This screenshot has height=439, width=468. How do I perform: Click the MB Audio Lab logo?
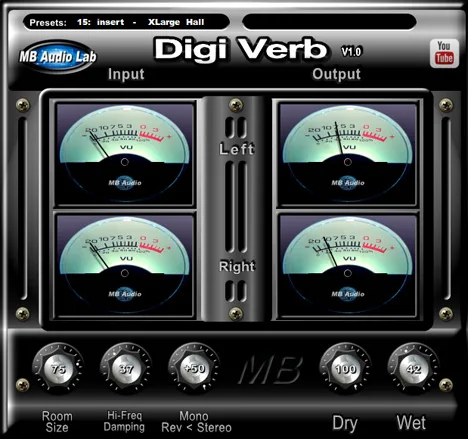58,57
